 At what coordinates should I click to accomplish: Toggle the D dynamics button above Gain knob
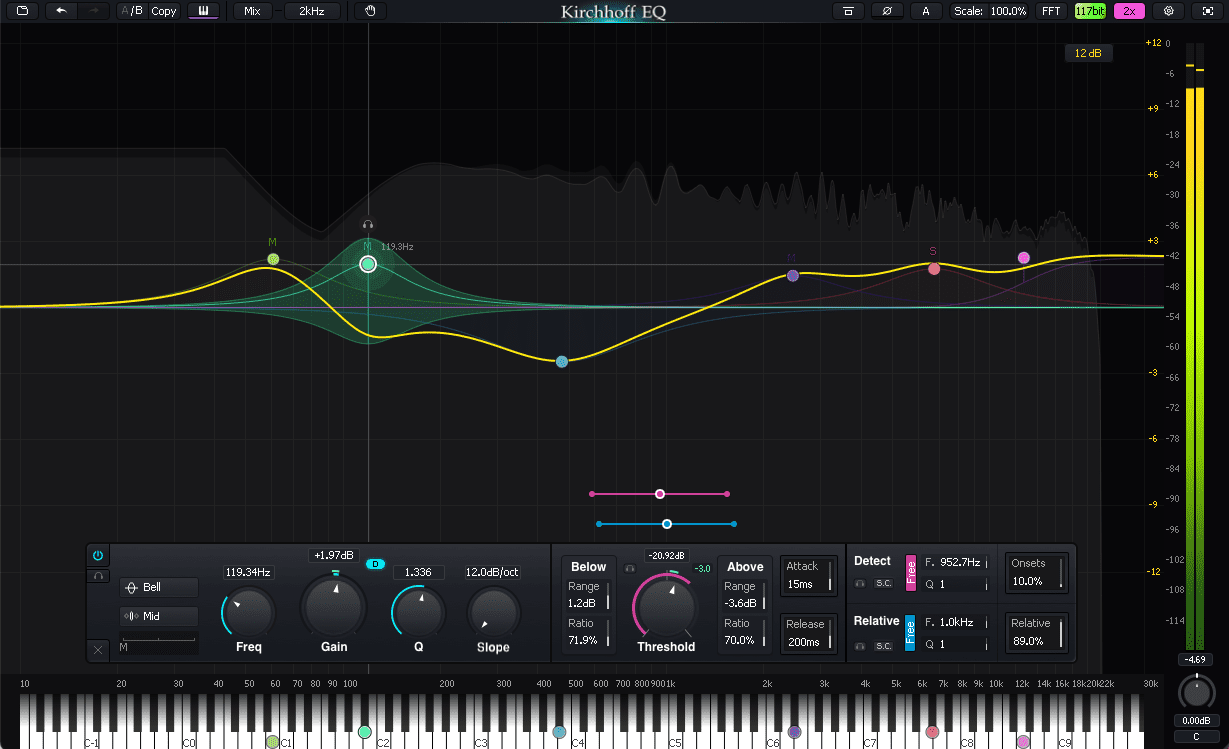(376, 563)
